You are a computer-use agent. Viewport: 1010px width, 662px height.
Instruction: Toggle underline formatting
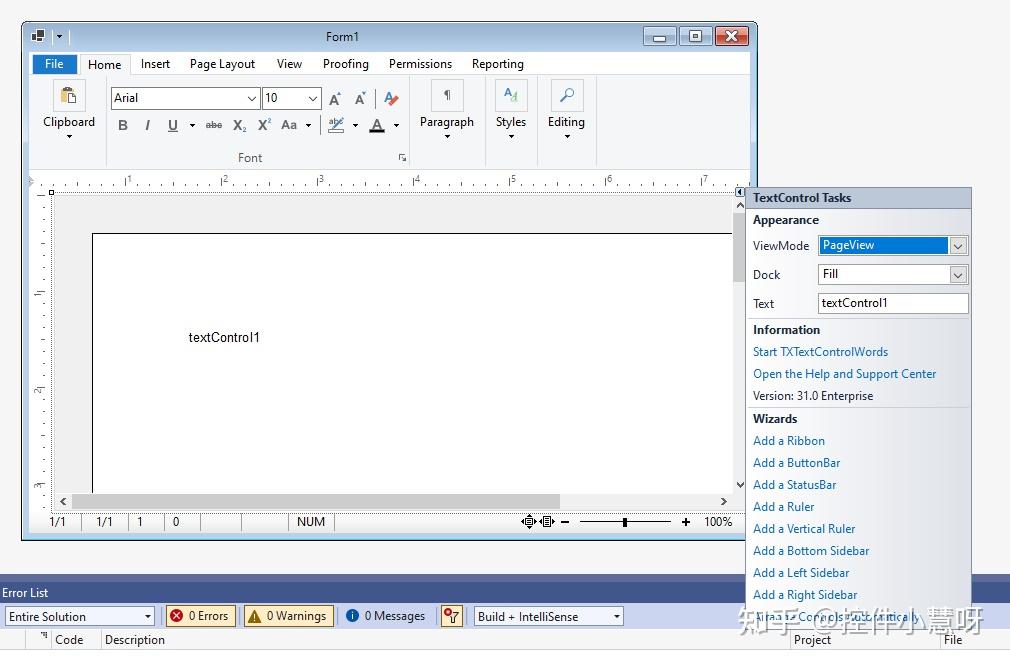point(171,125)
